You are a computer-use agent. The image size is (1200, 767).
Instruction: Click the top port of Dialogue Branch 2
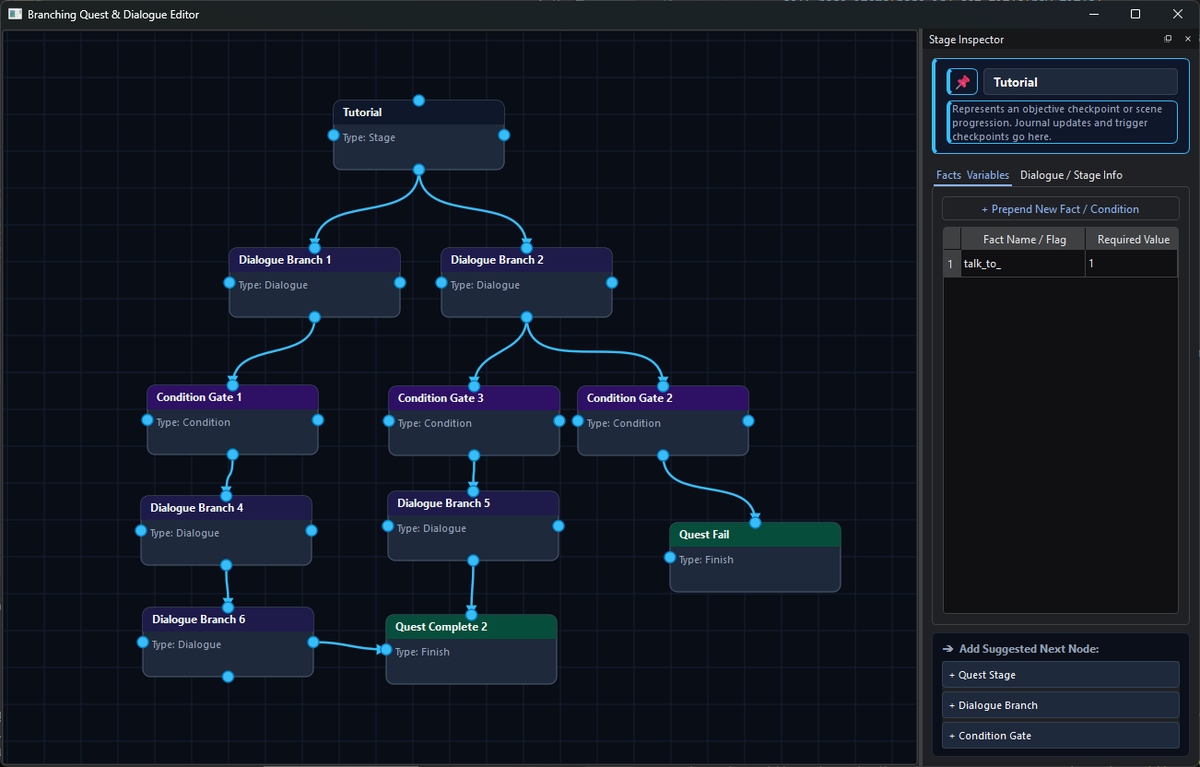coord(527,248)
